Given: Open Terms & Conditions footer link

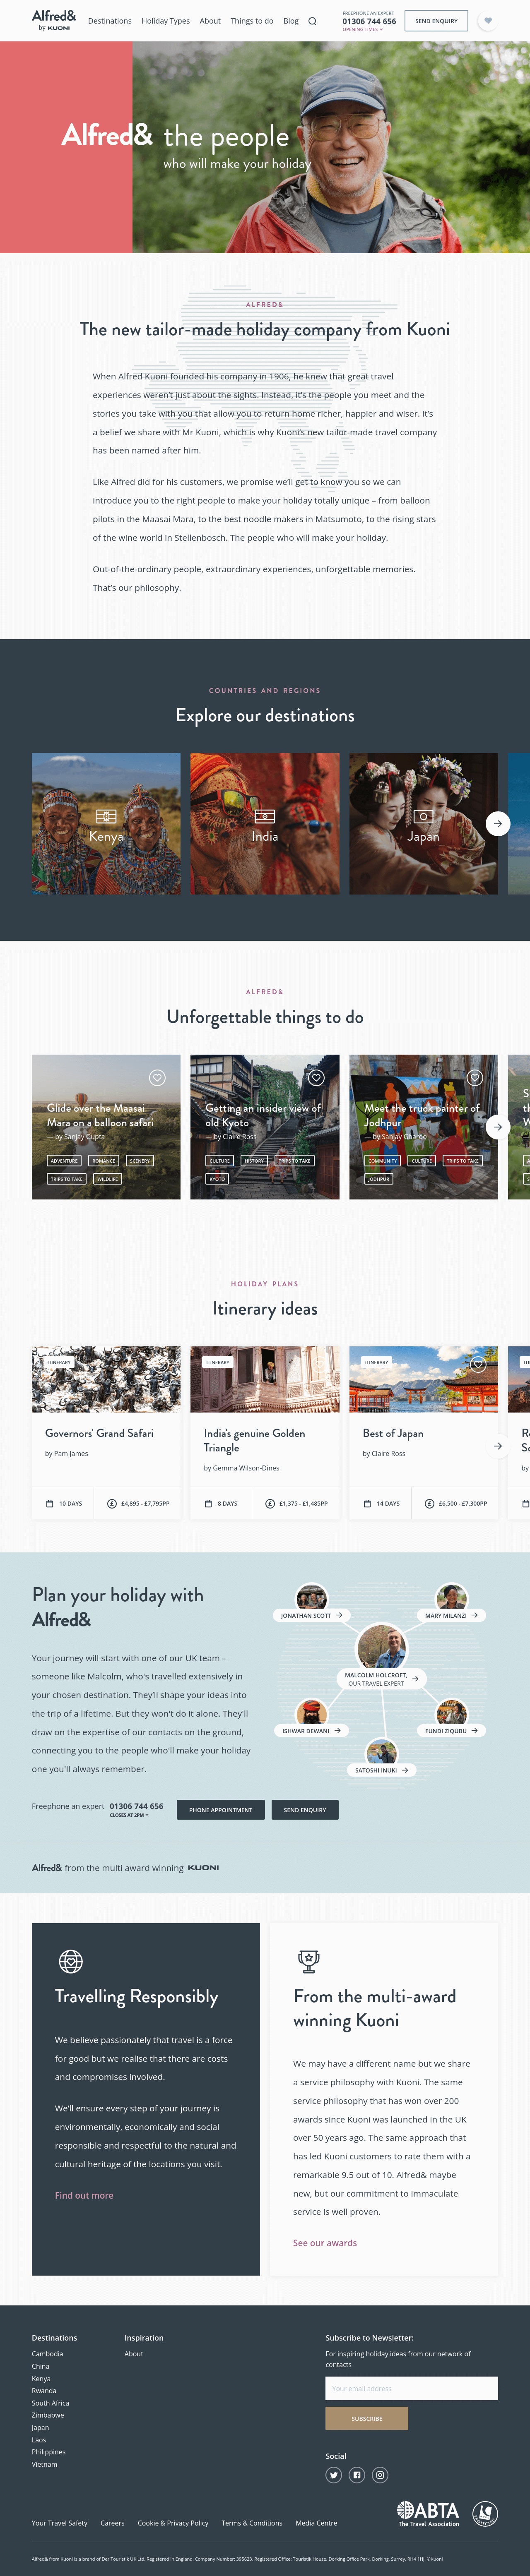Looking at the screenshot, I should click(252, 2523).
